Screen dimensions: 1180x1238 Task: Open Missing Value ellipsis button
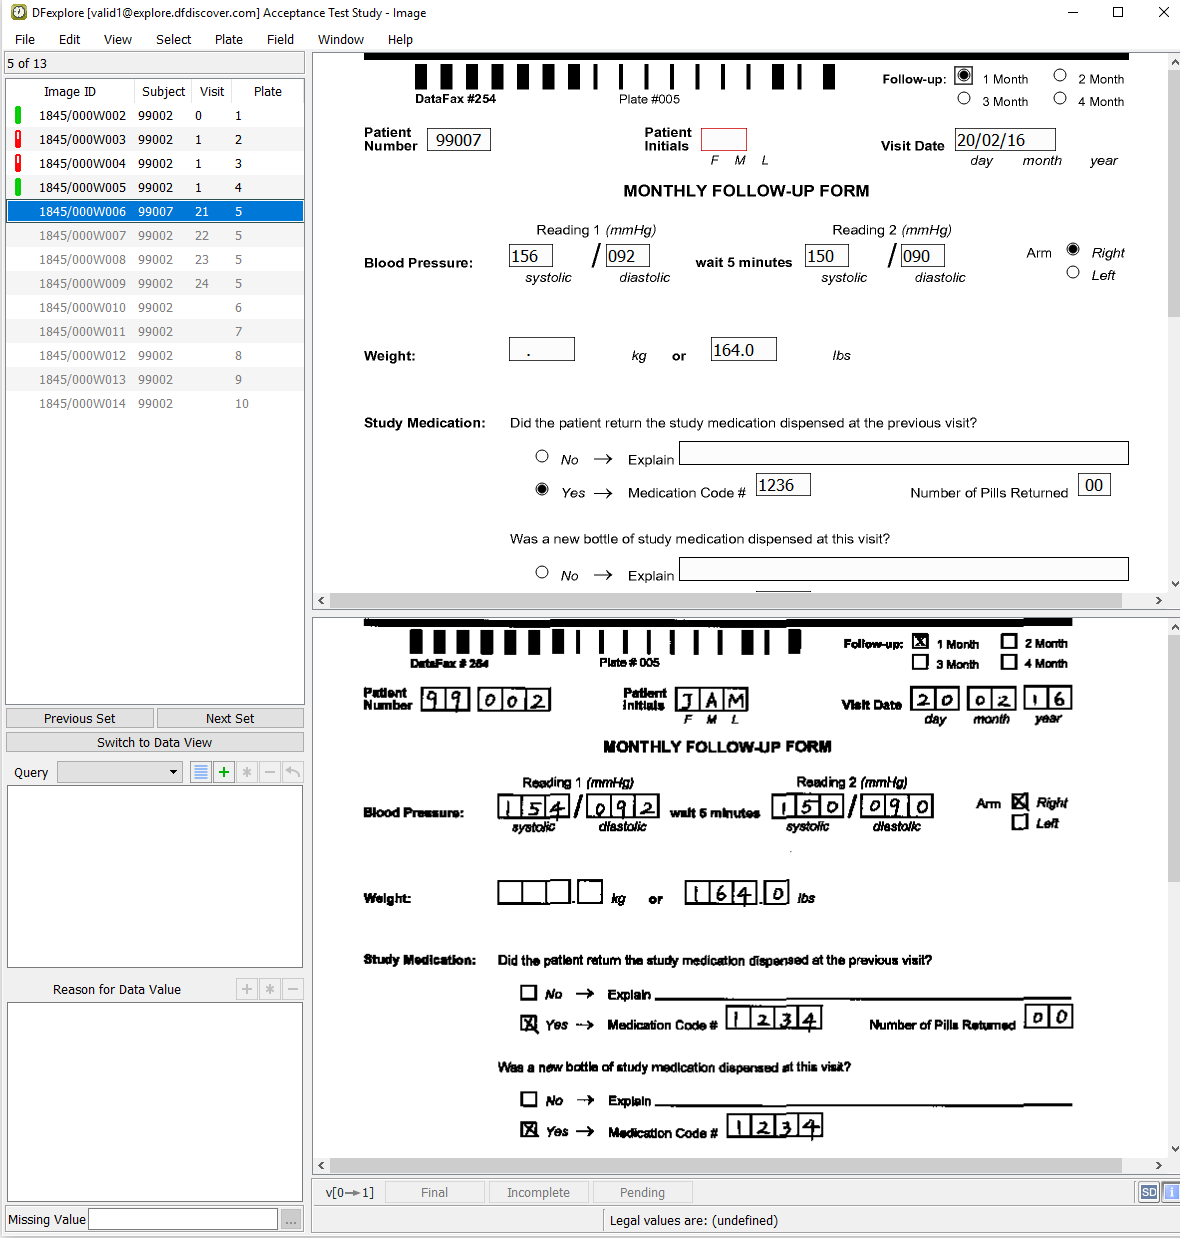(291, 1219)
